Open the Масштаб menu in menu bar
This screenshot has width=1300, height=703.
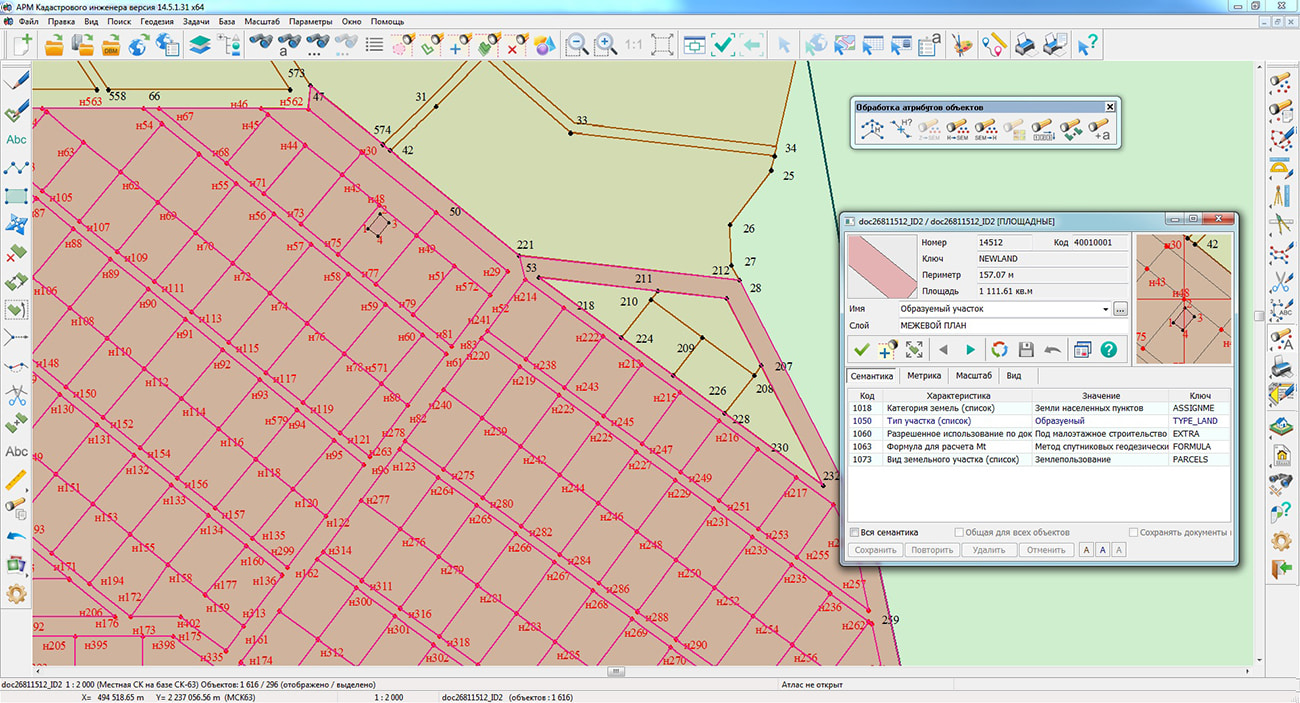tap(260, 21)
